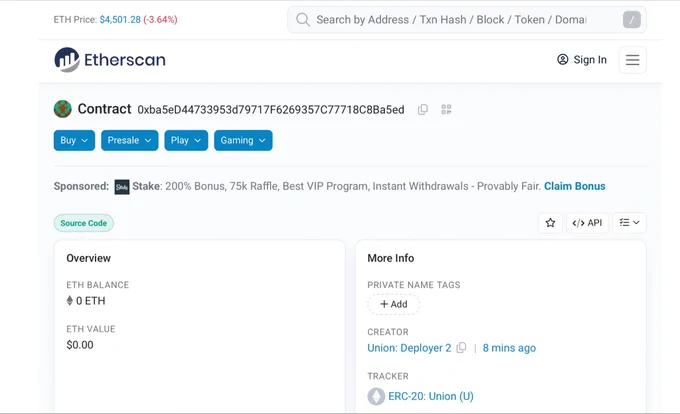
Task: Click the Stake sponsor logo
Action: (x=122, y=187)
